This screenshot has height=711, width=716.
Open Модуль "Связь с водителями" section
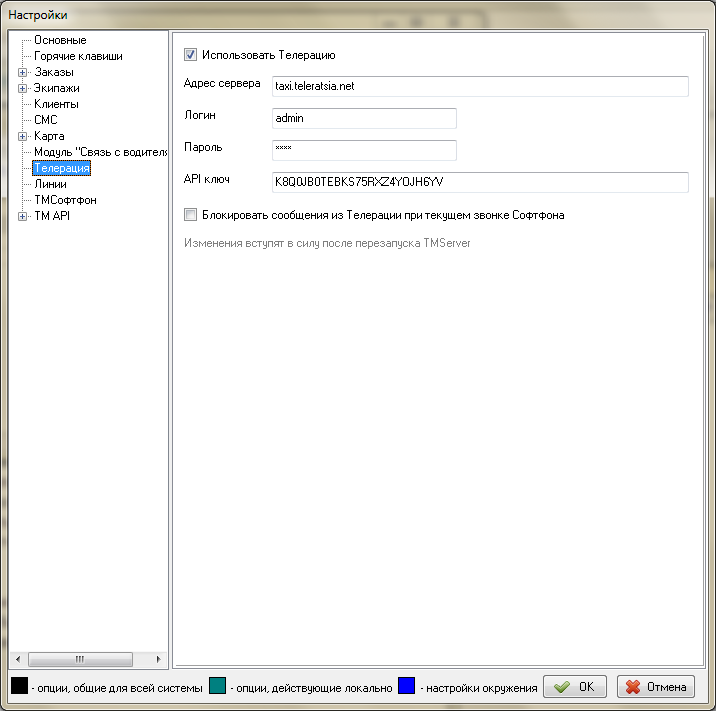(100, 152)
